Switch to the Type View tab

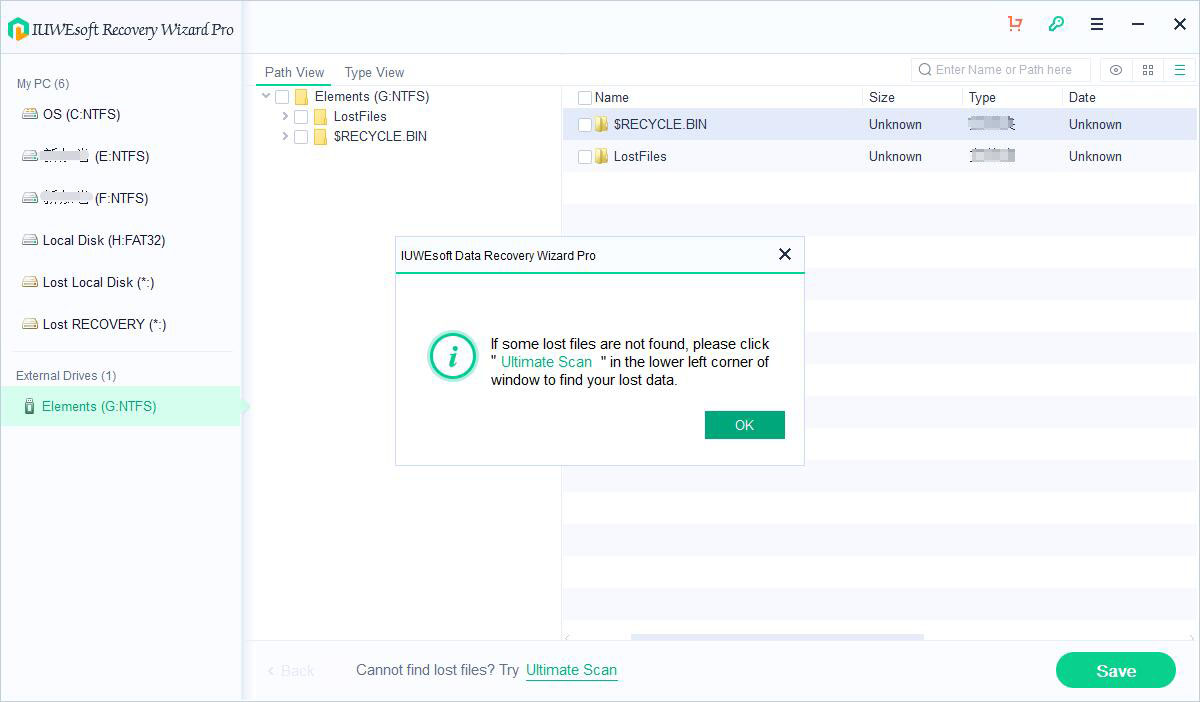click(x=374, y=72)
